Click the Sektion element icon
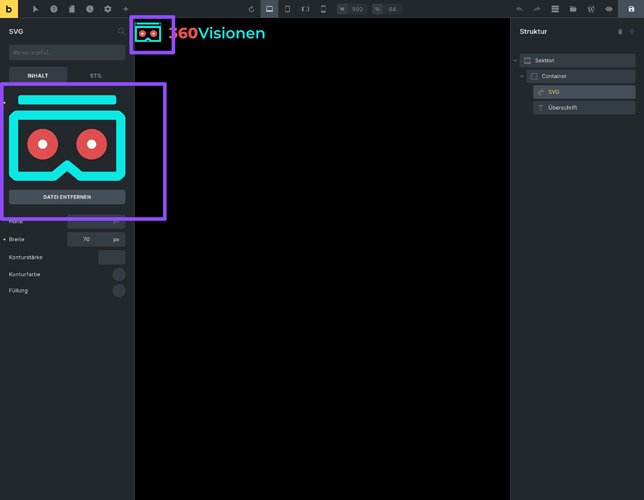Image resolution: width=644 pixels, height=500 pixels. coord(527,60)
